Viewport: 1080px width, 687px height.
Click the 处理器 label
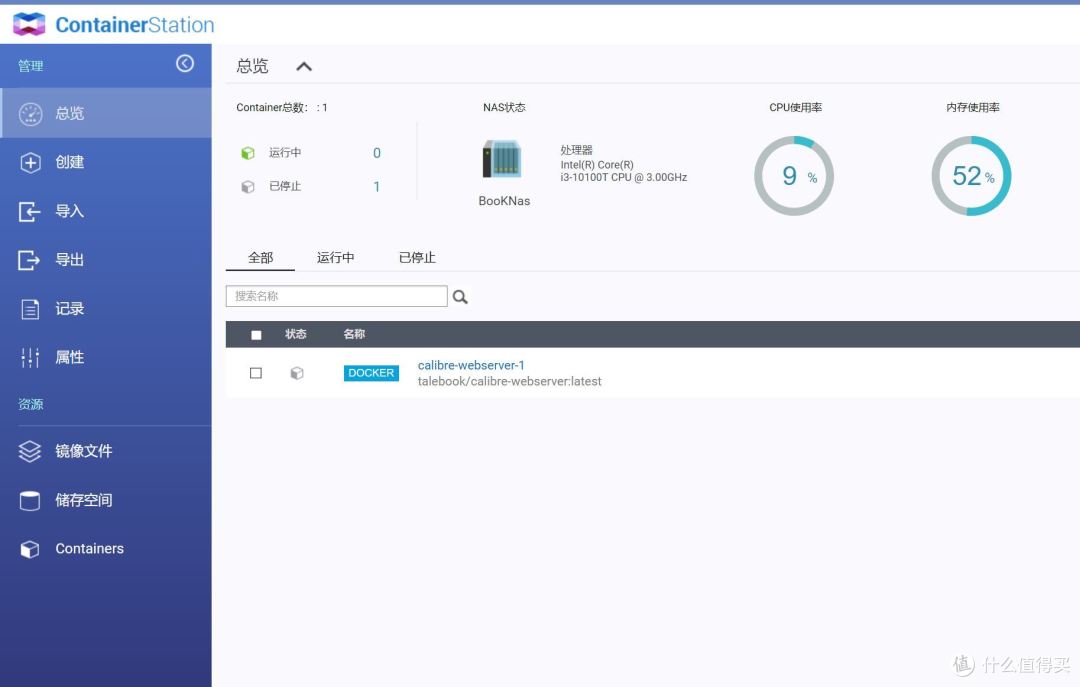577,150
